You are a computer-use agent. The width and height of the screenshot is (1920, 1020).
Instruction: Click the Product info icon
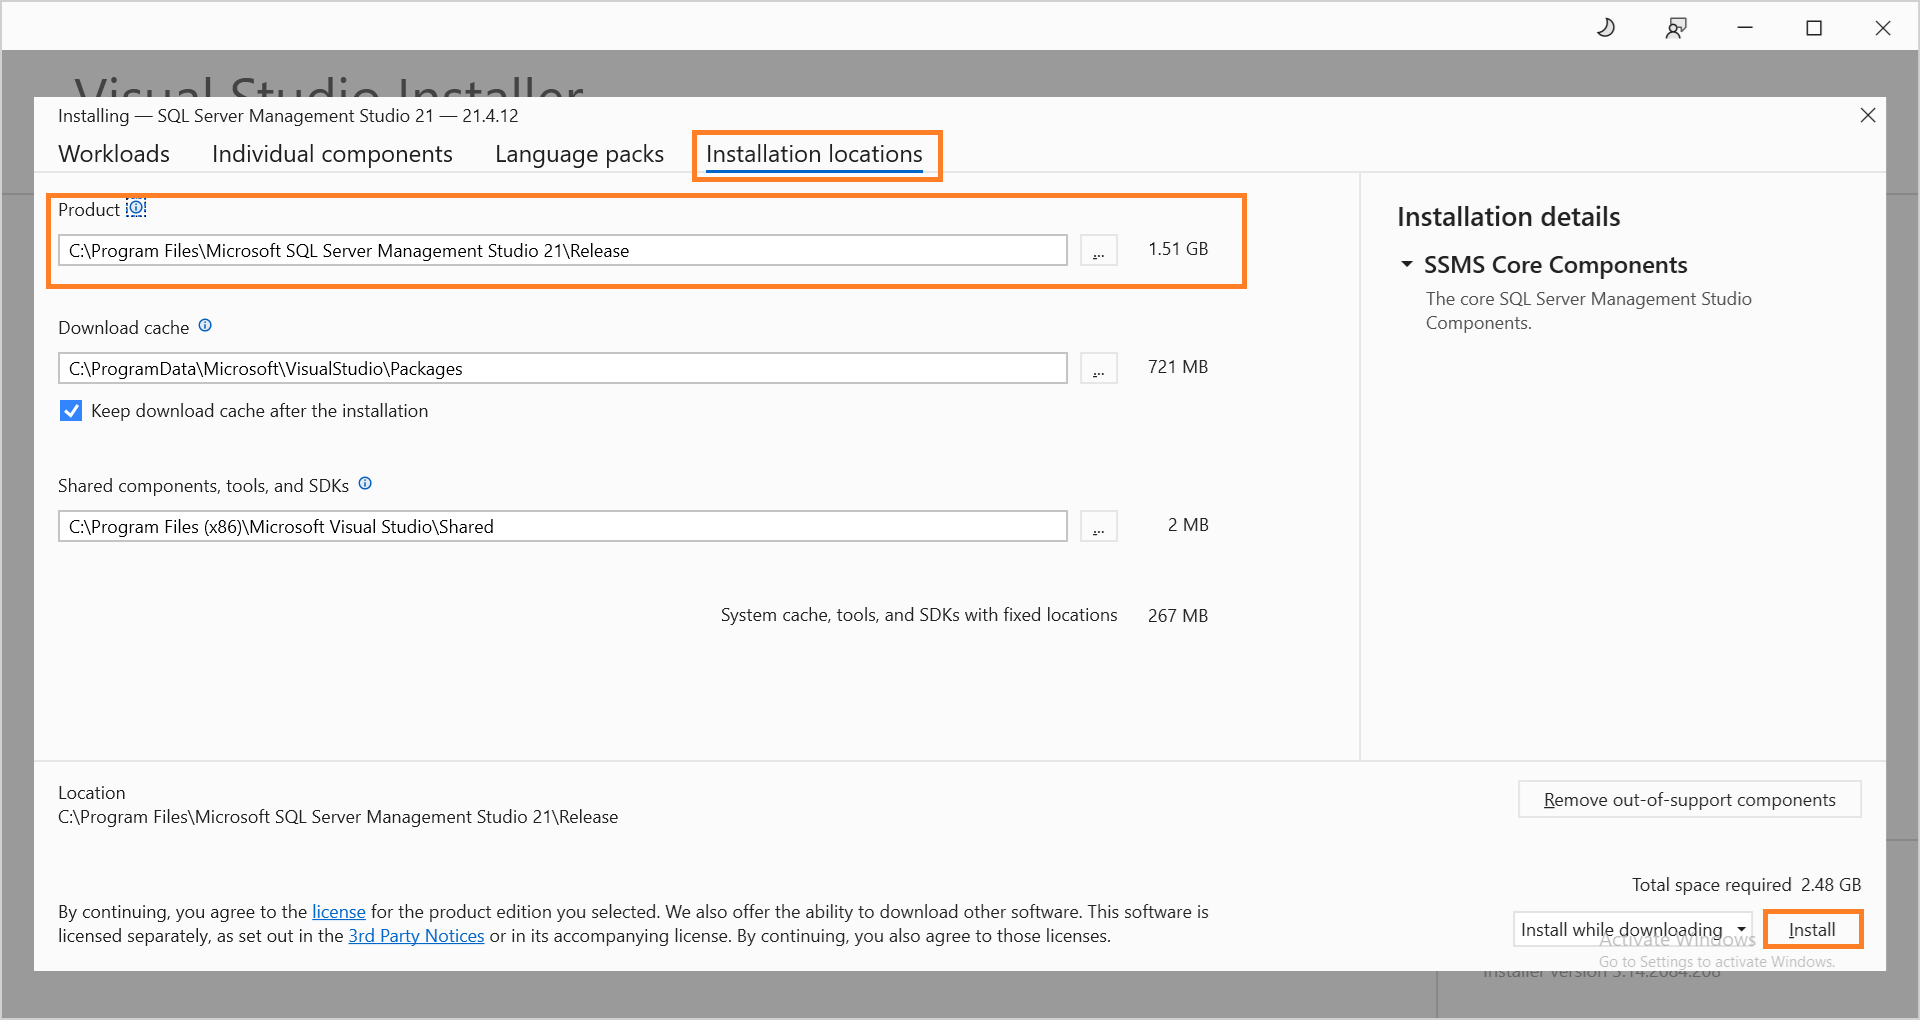(x=136, y=208)
